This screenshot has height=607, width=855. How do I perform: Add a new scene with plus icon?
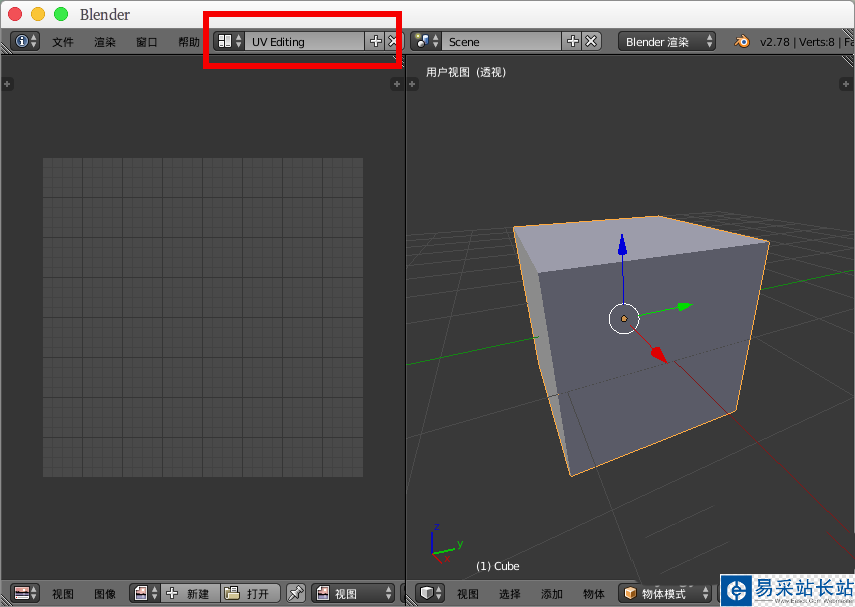(572, 41)
